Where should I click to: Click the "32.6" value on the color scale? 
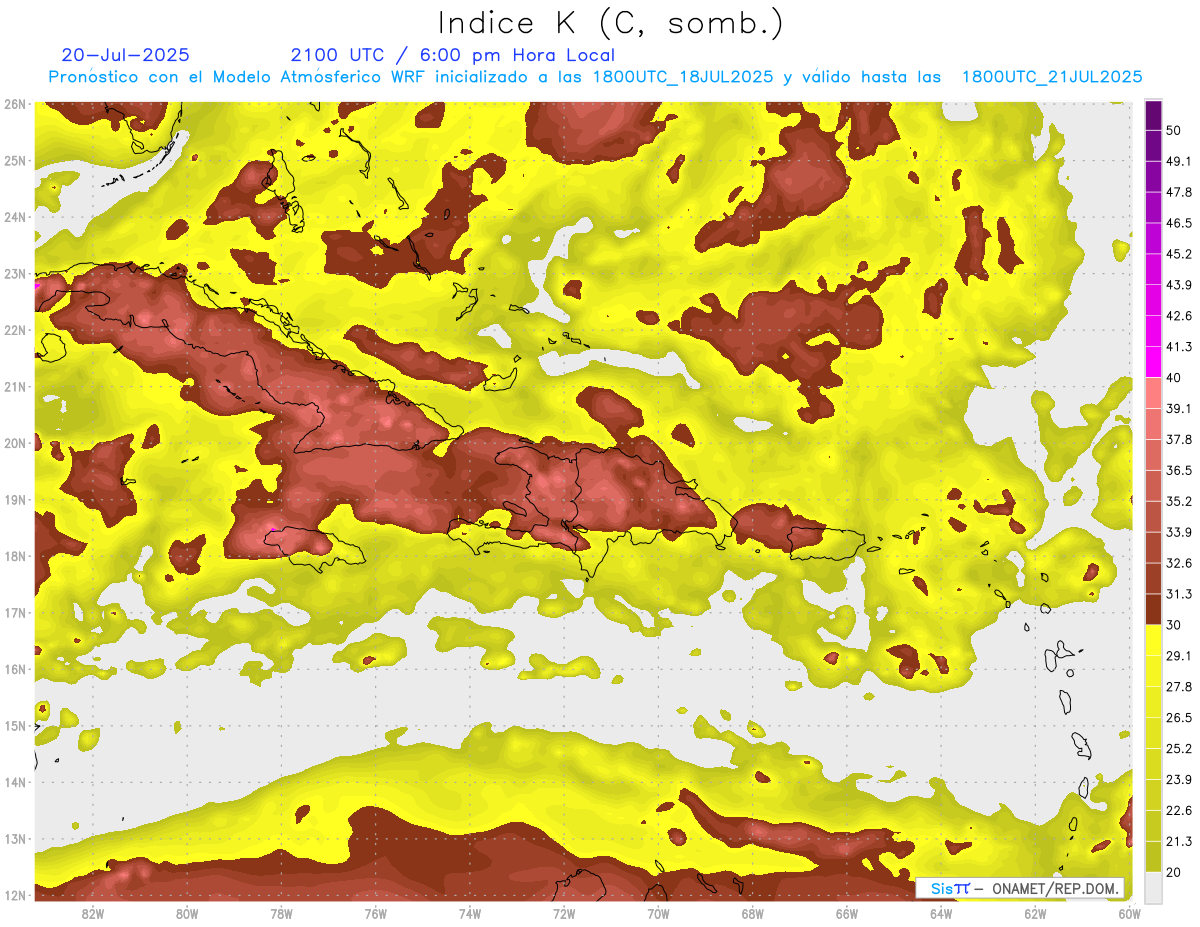[1178, 563]
